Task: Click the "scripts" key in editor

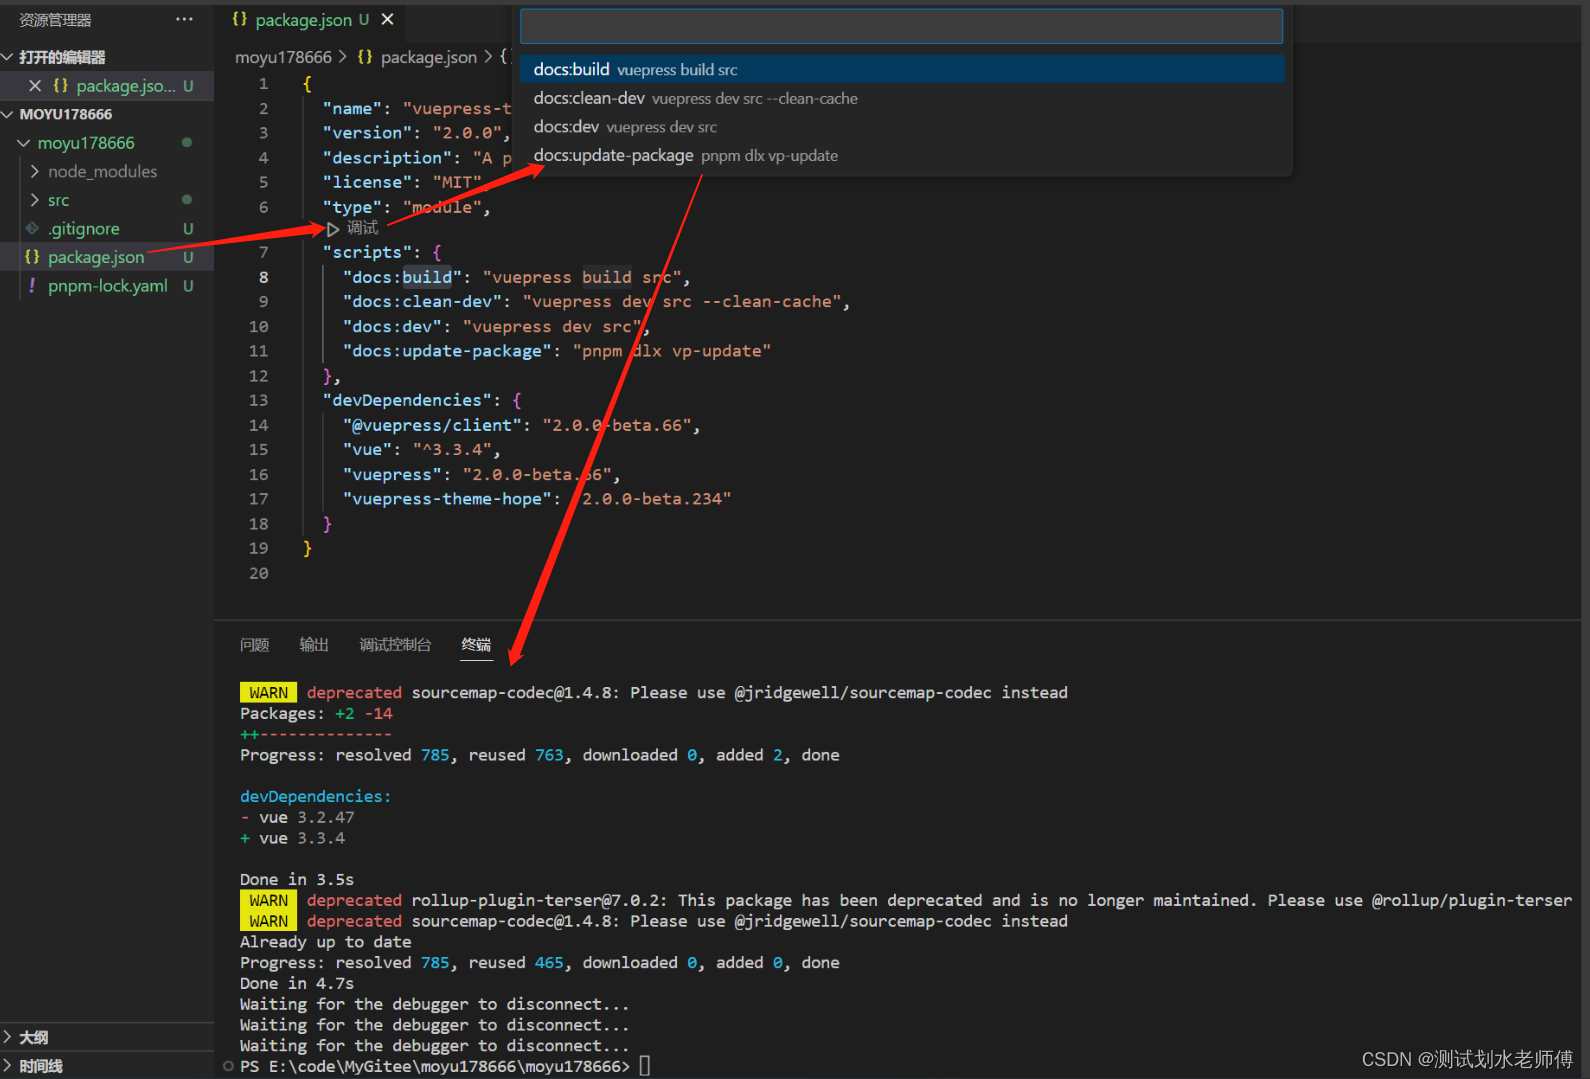Action: point(367,252)
